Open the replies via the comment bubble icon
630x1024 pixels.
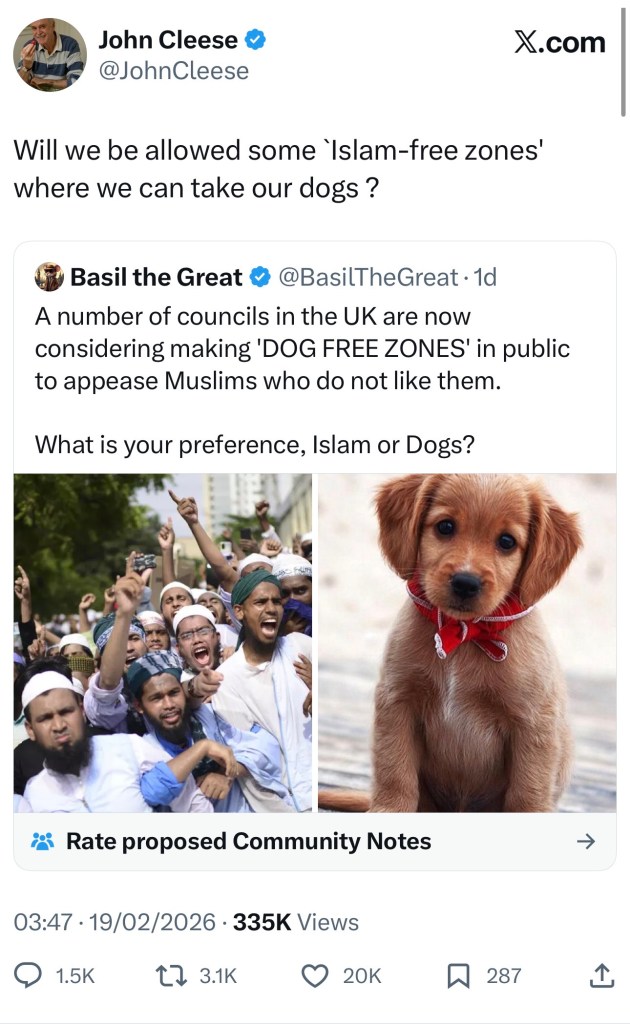28,975
